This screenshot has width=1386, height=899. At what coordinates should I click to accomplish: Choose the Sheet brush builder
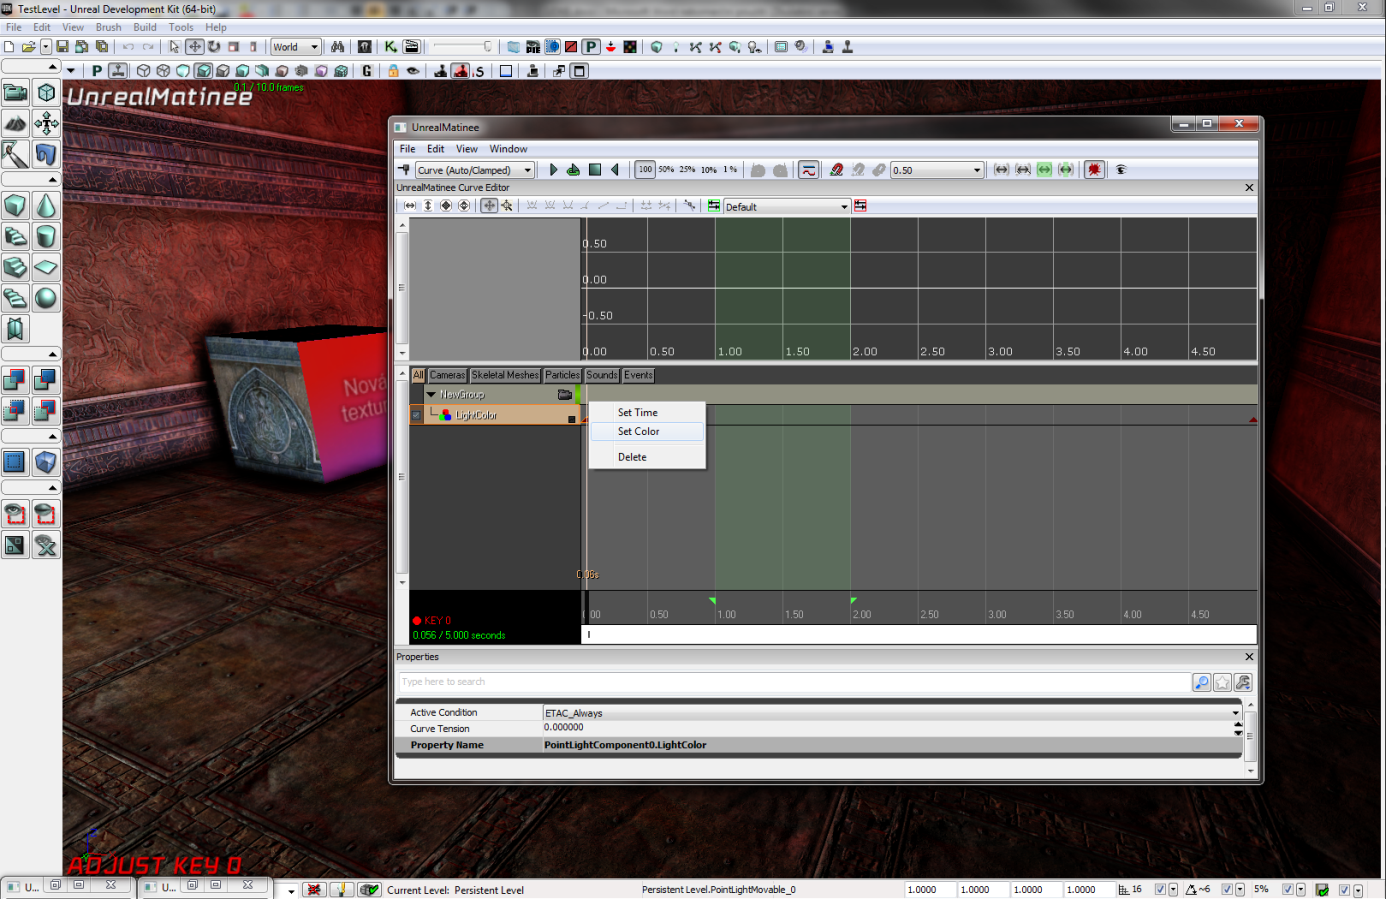coord(46,268)
